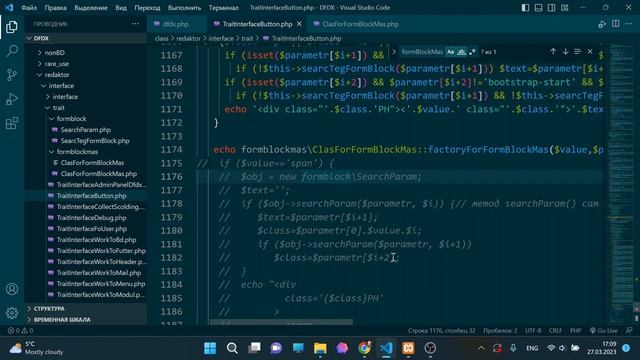
Task: Open the Выполнить menu
Action: [x=184, y=8]
